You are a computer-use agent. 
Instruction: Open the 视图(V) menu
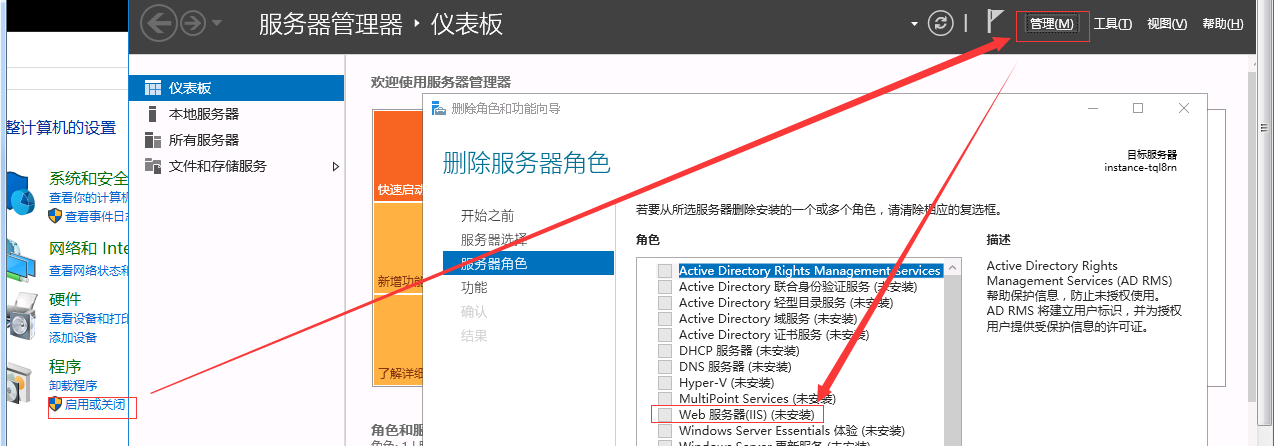(x=1166, y=24)
